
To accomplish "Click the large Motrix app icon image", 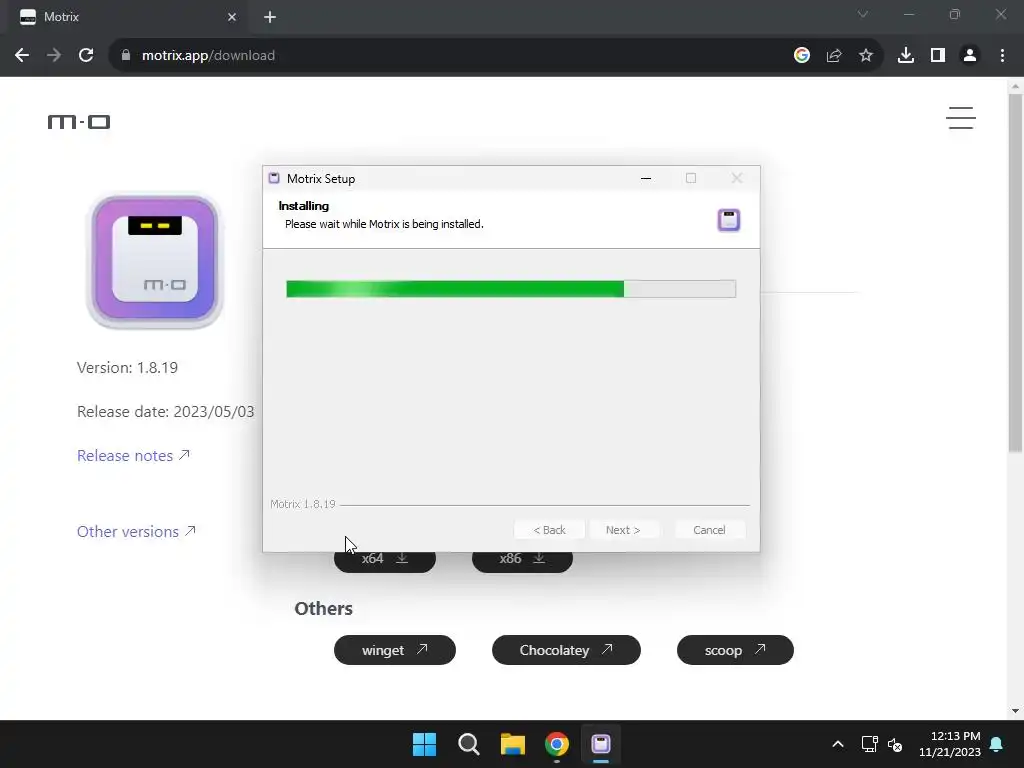I will [155, 261].
